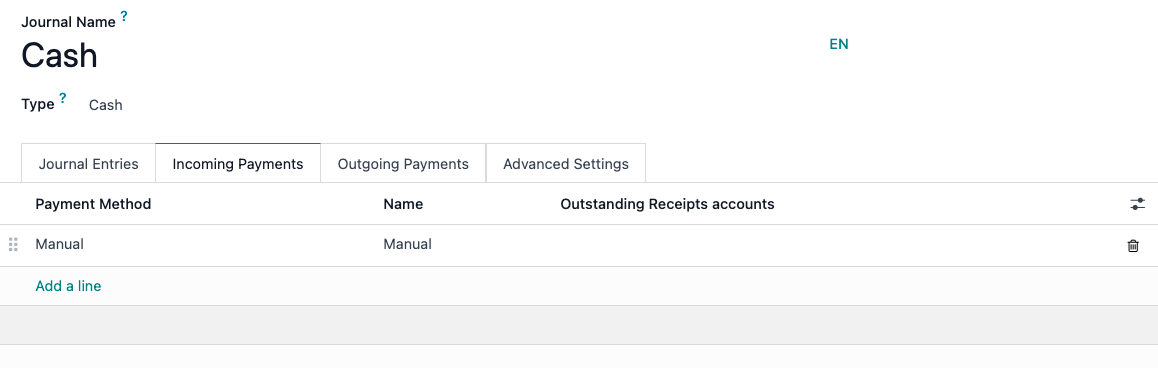Click the Add a line link
This screenshot has width=1158, height=368.
pyautogui.click(x=68, y=286)
